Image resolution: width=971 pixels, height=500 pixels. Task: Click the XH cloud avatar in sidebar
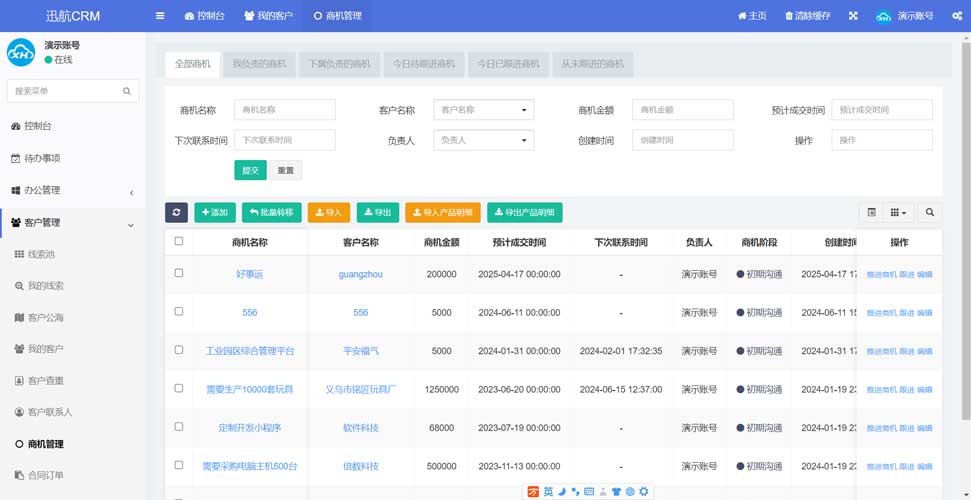click(x=21, y=52)
